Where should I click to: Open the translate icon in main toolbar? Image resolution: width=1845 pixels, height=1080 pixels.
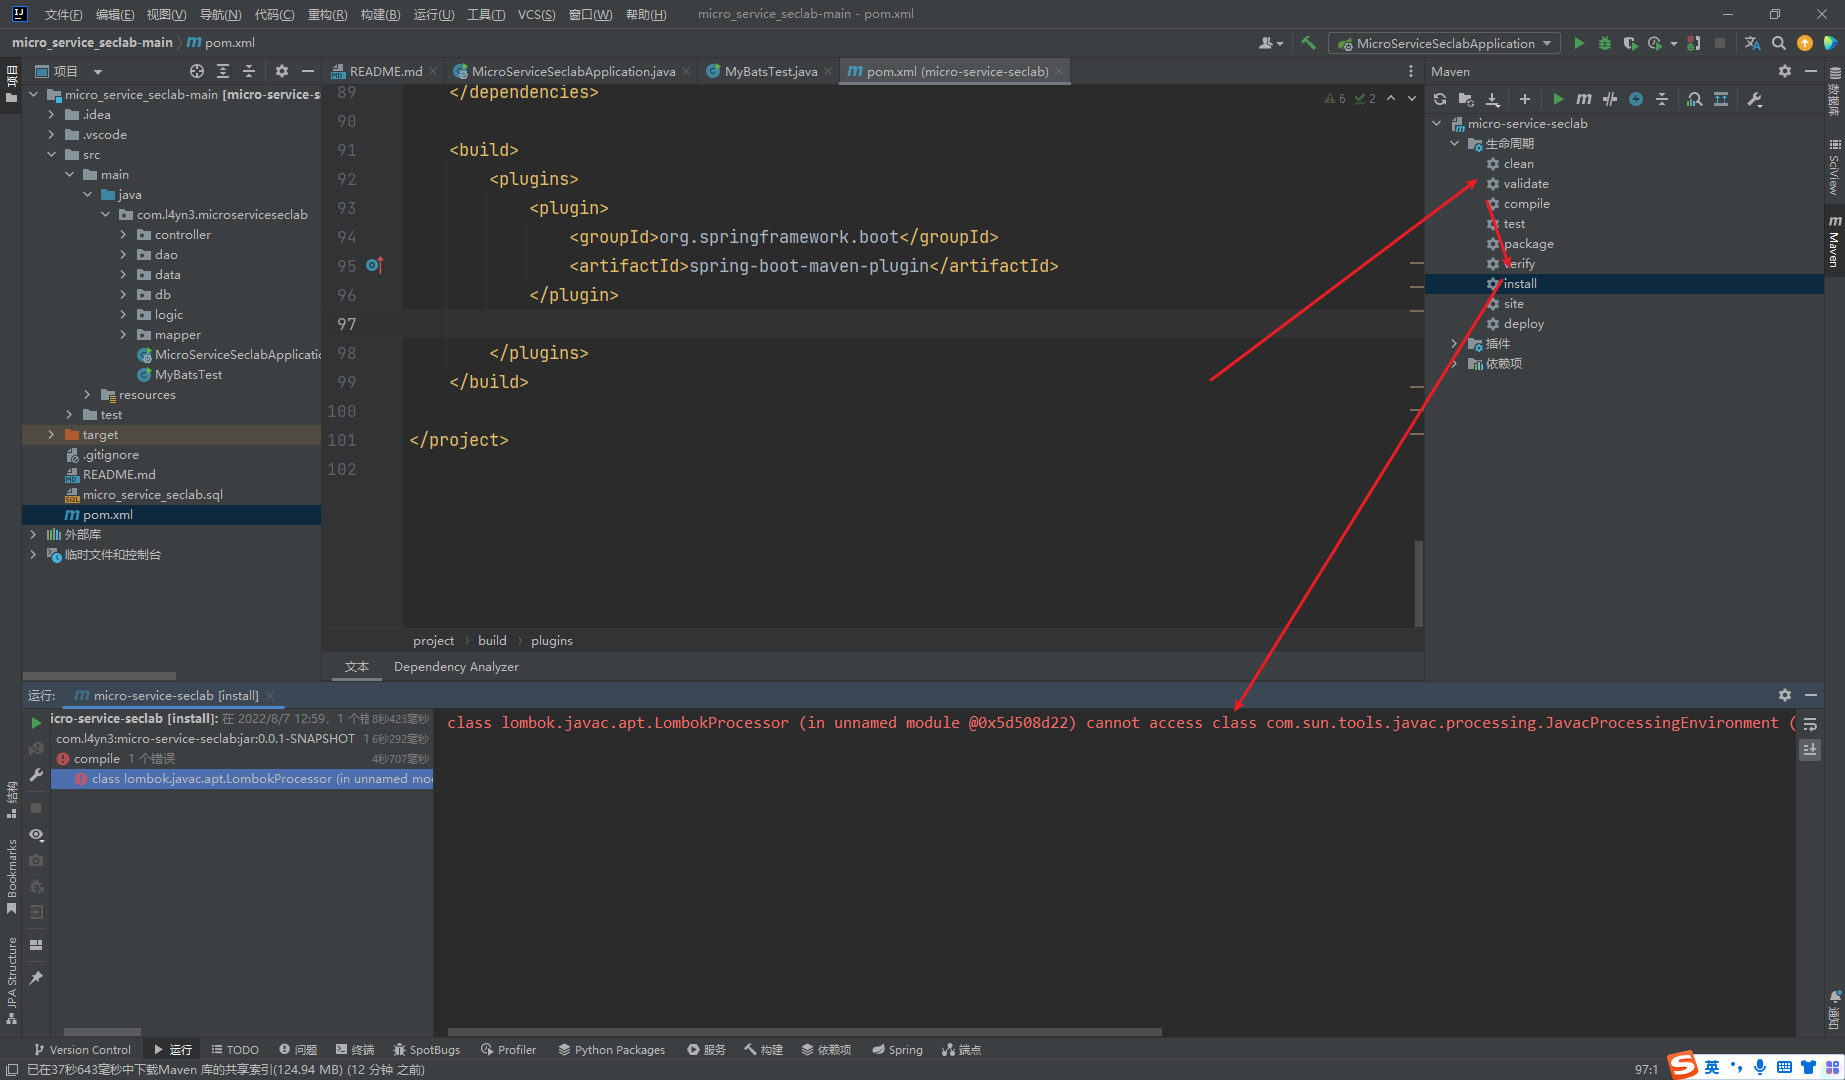point(1752,43)
